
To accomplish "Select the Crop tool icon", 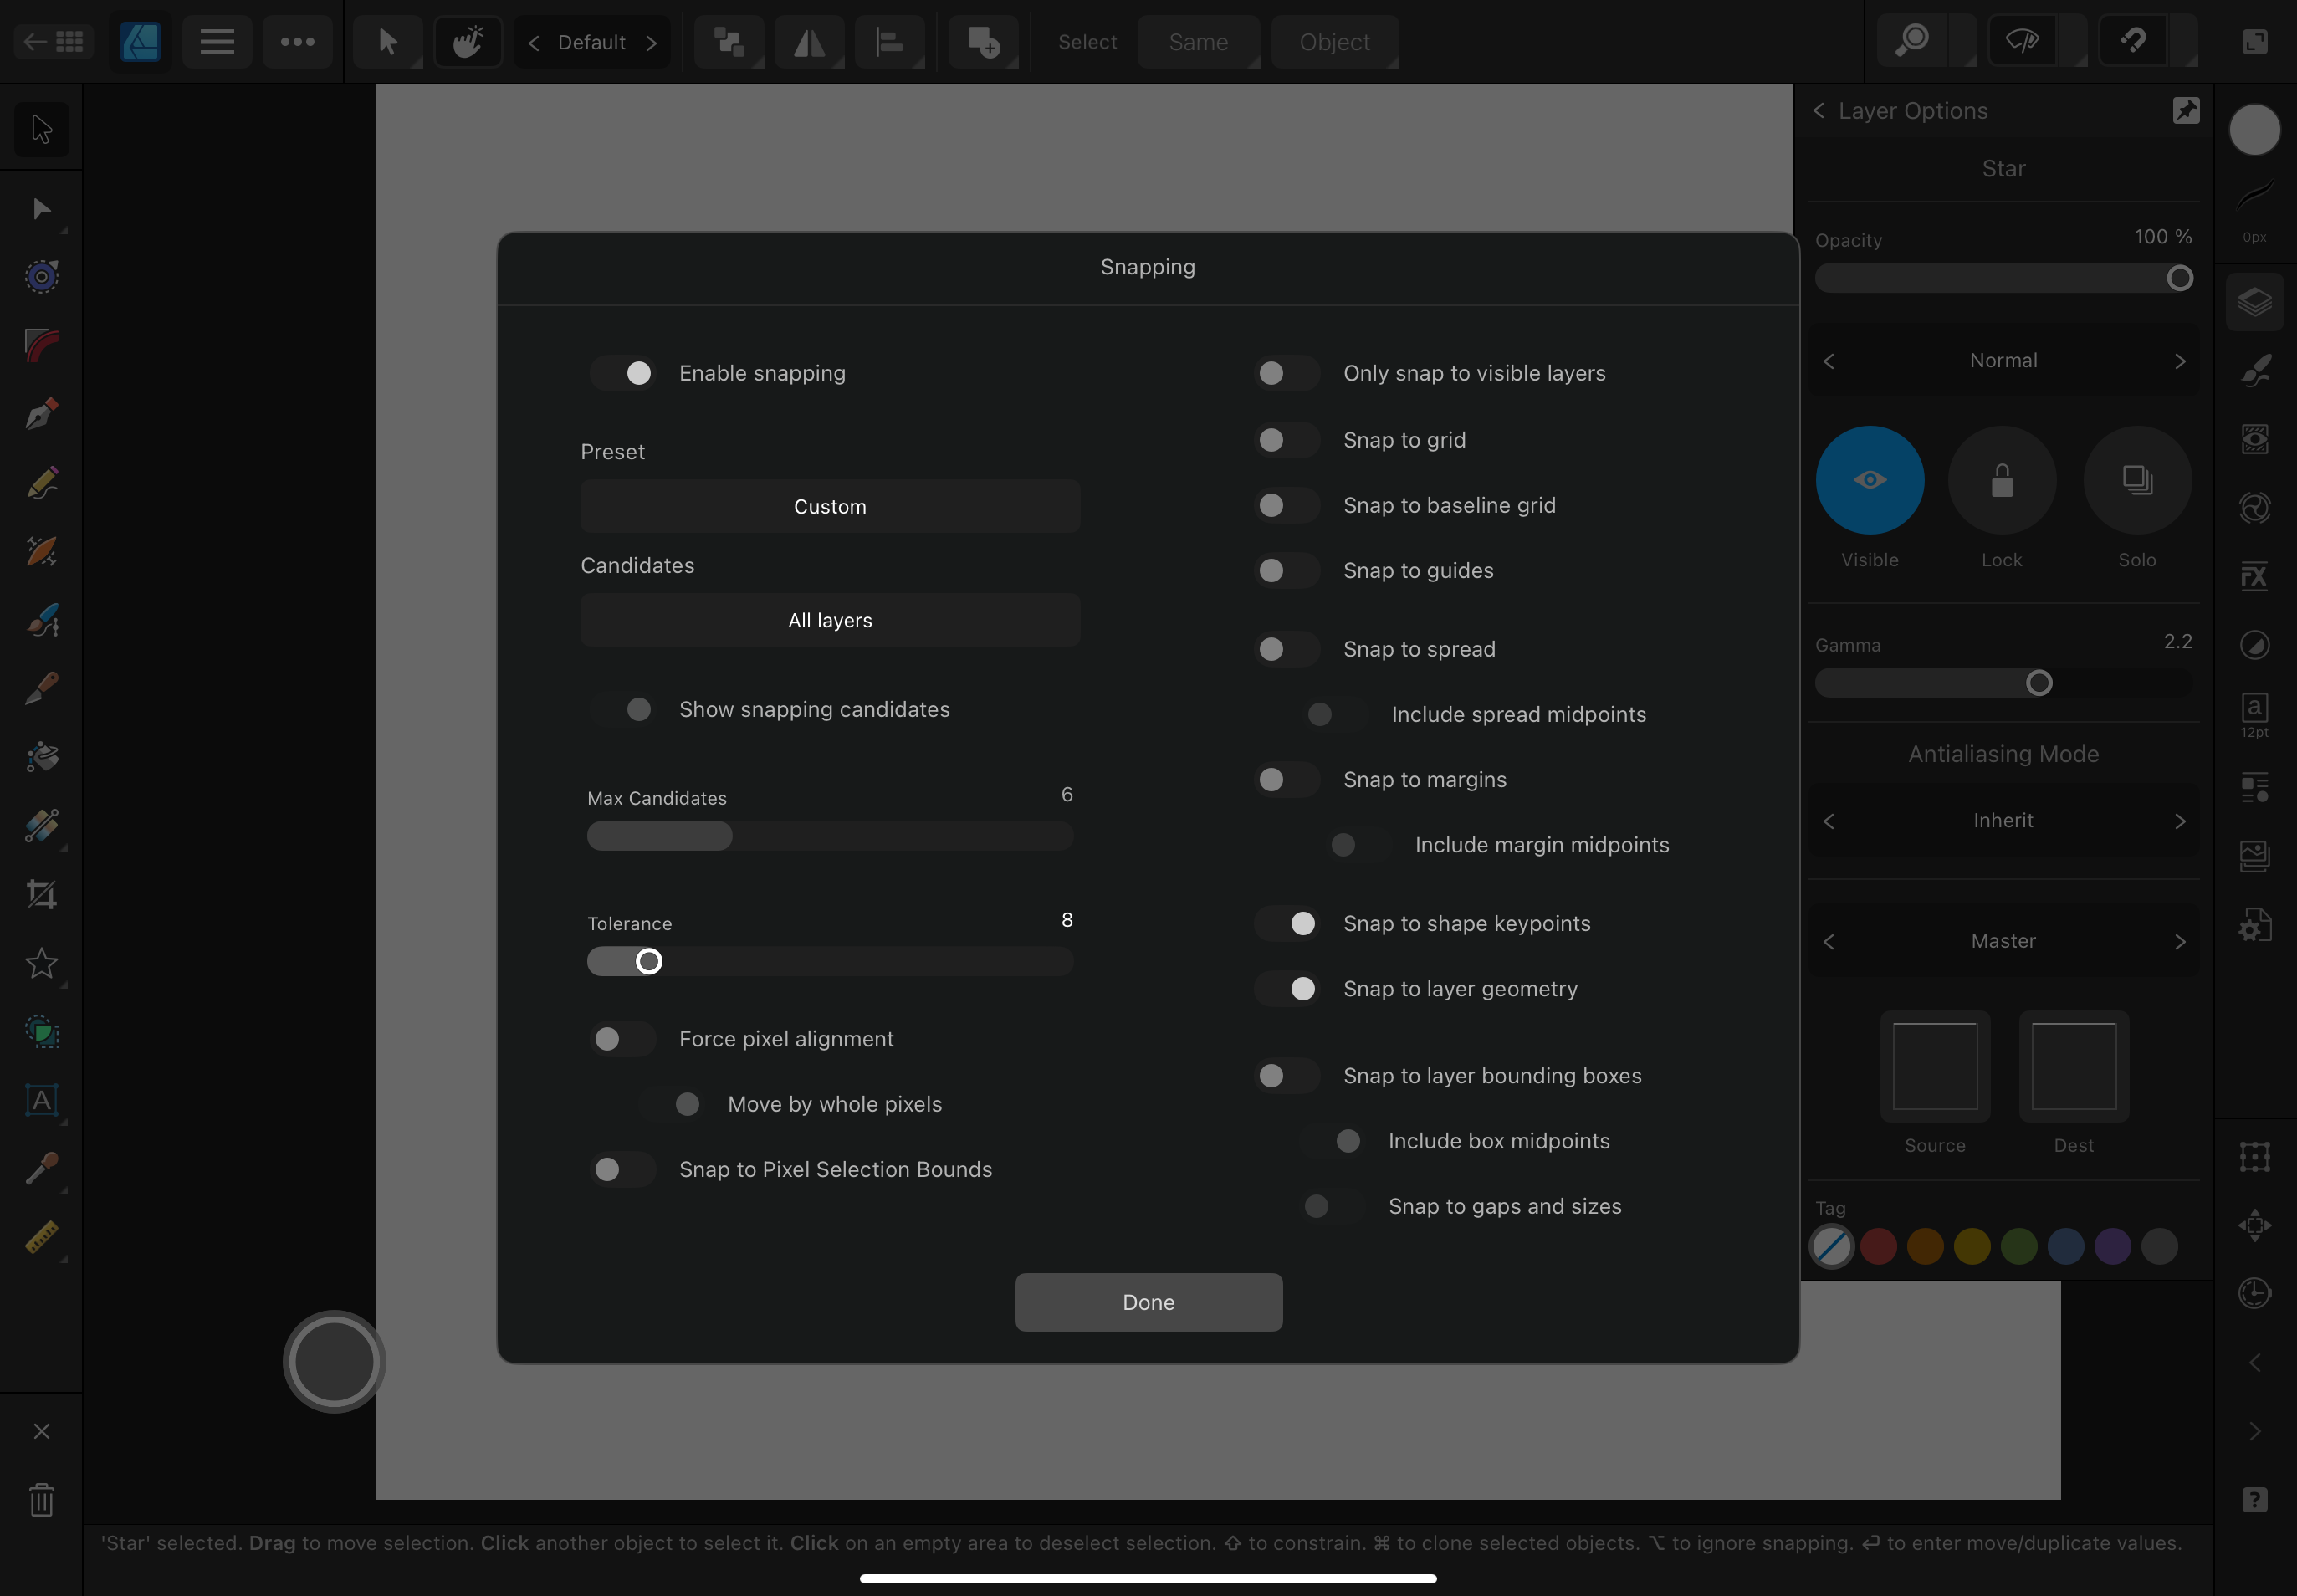I will coord(41,894).
